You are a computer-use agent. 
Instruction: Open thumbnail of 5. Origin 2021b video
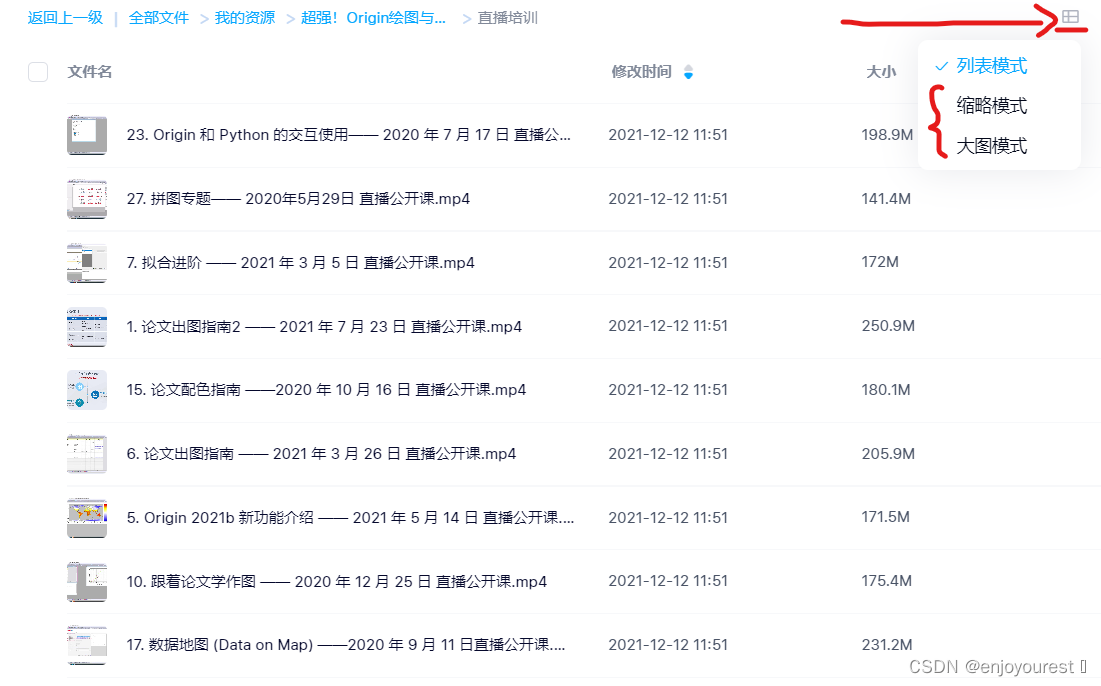point(87,517)
